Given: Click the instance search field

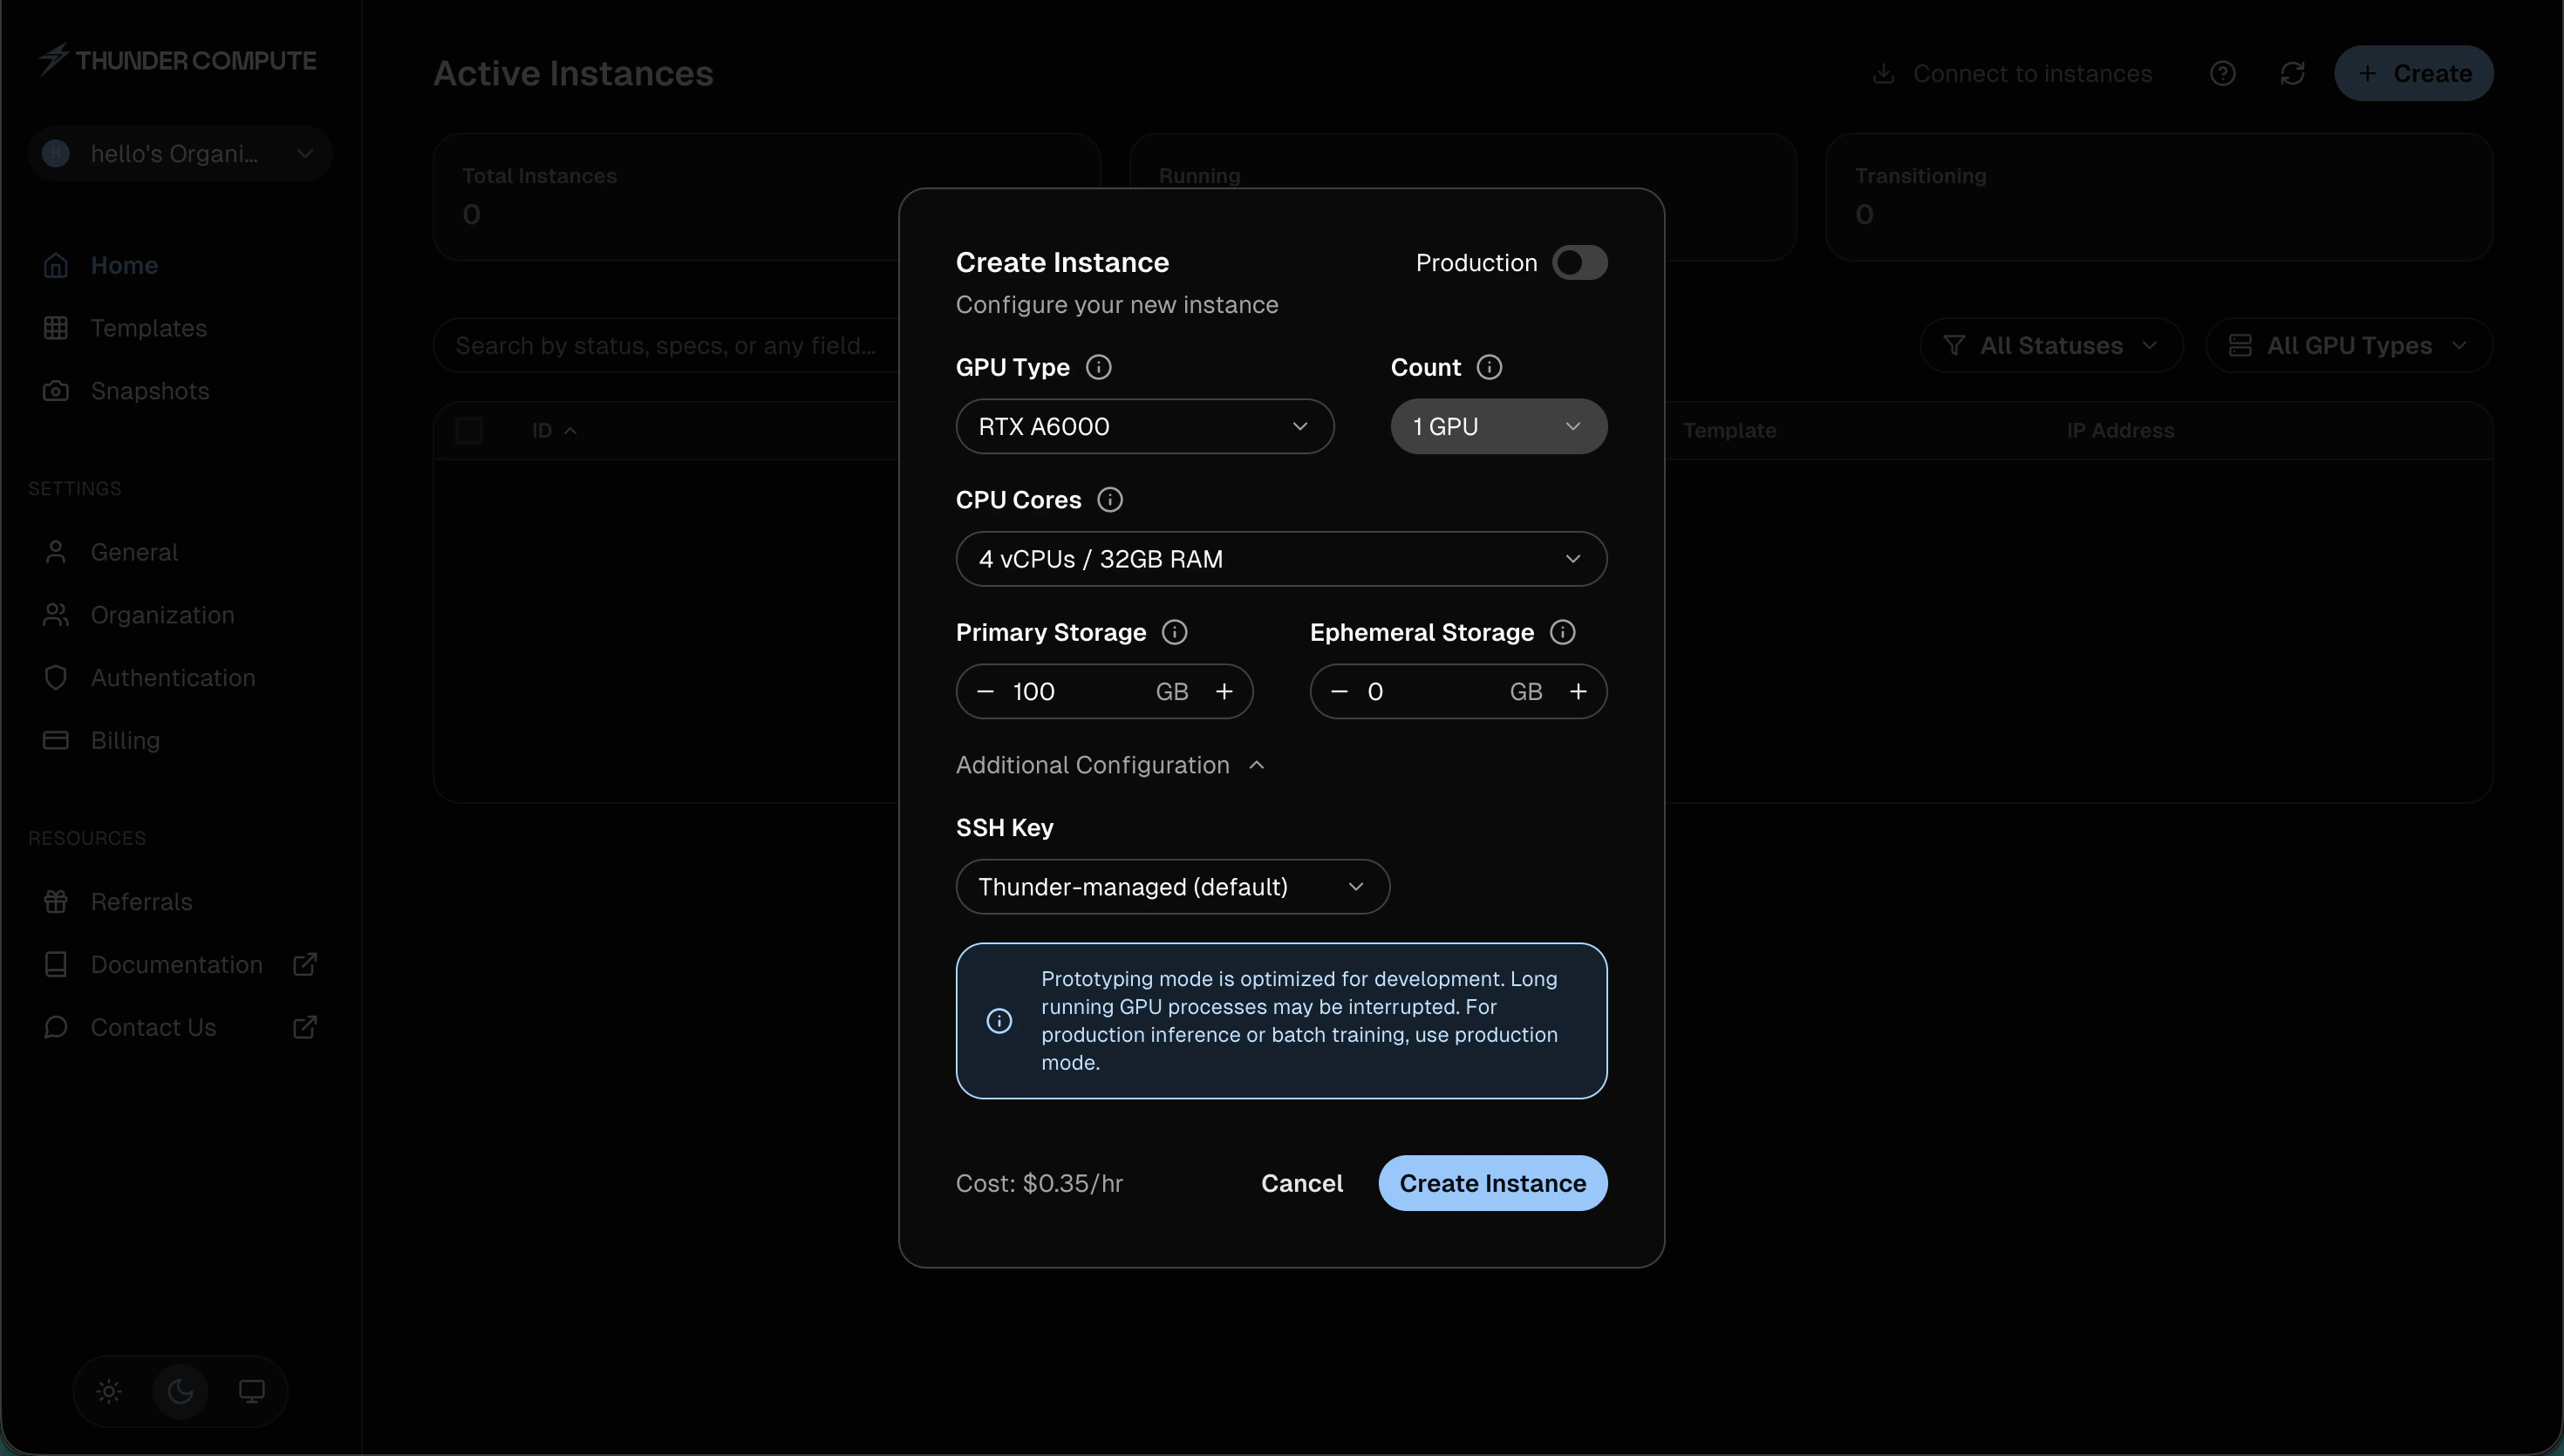Looking at the screenshot, I should coord(668,346).
